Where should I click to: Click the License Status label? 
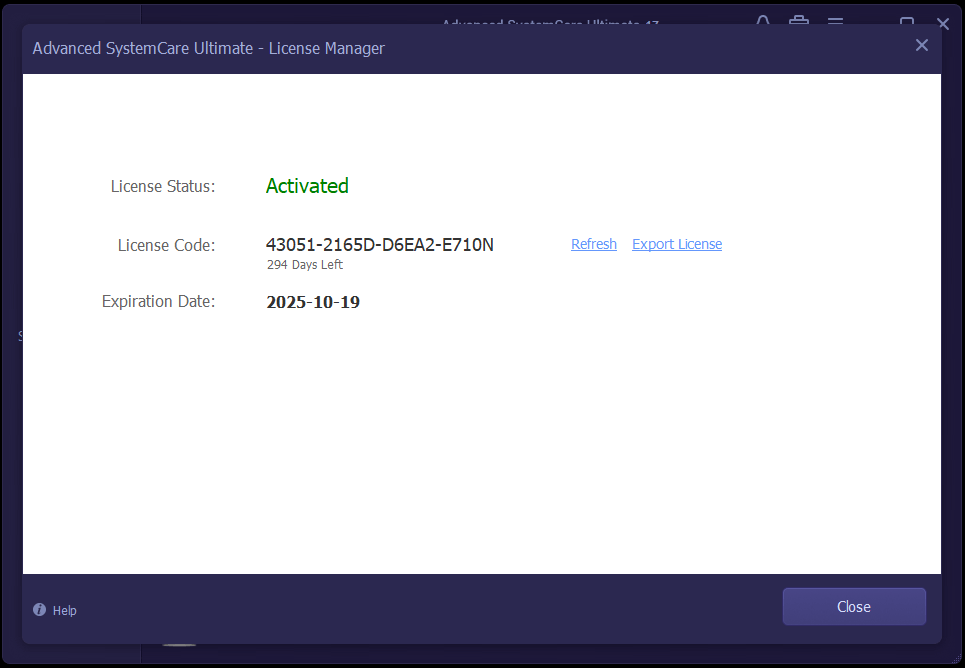point(163,186)
